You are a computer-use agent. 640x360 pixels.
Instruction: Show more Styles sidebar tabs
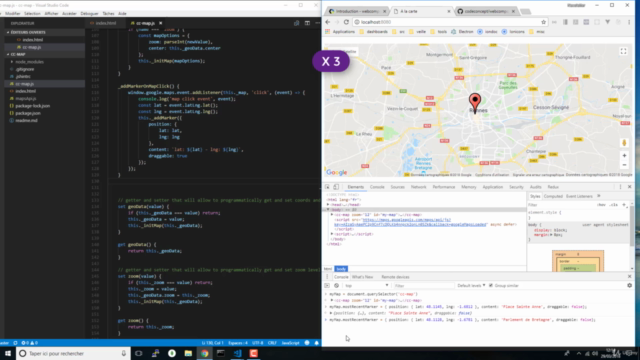click(599, 196)
